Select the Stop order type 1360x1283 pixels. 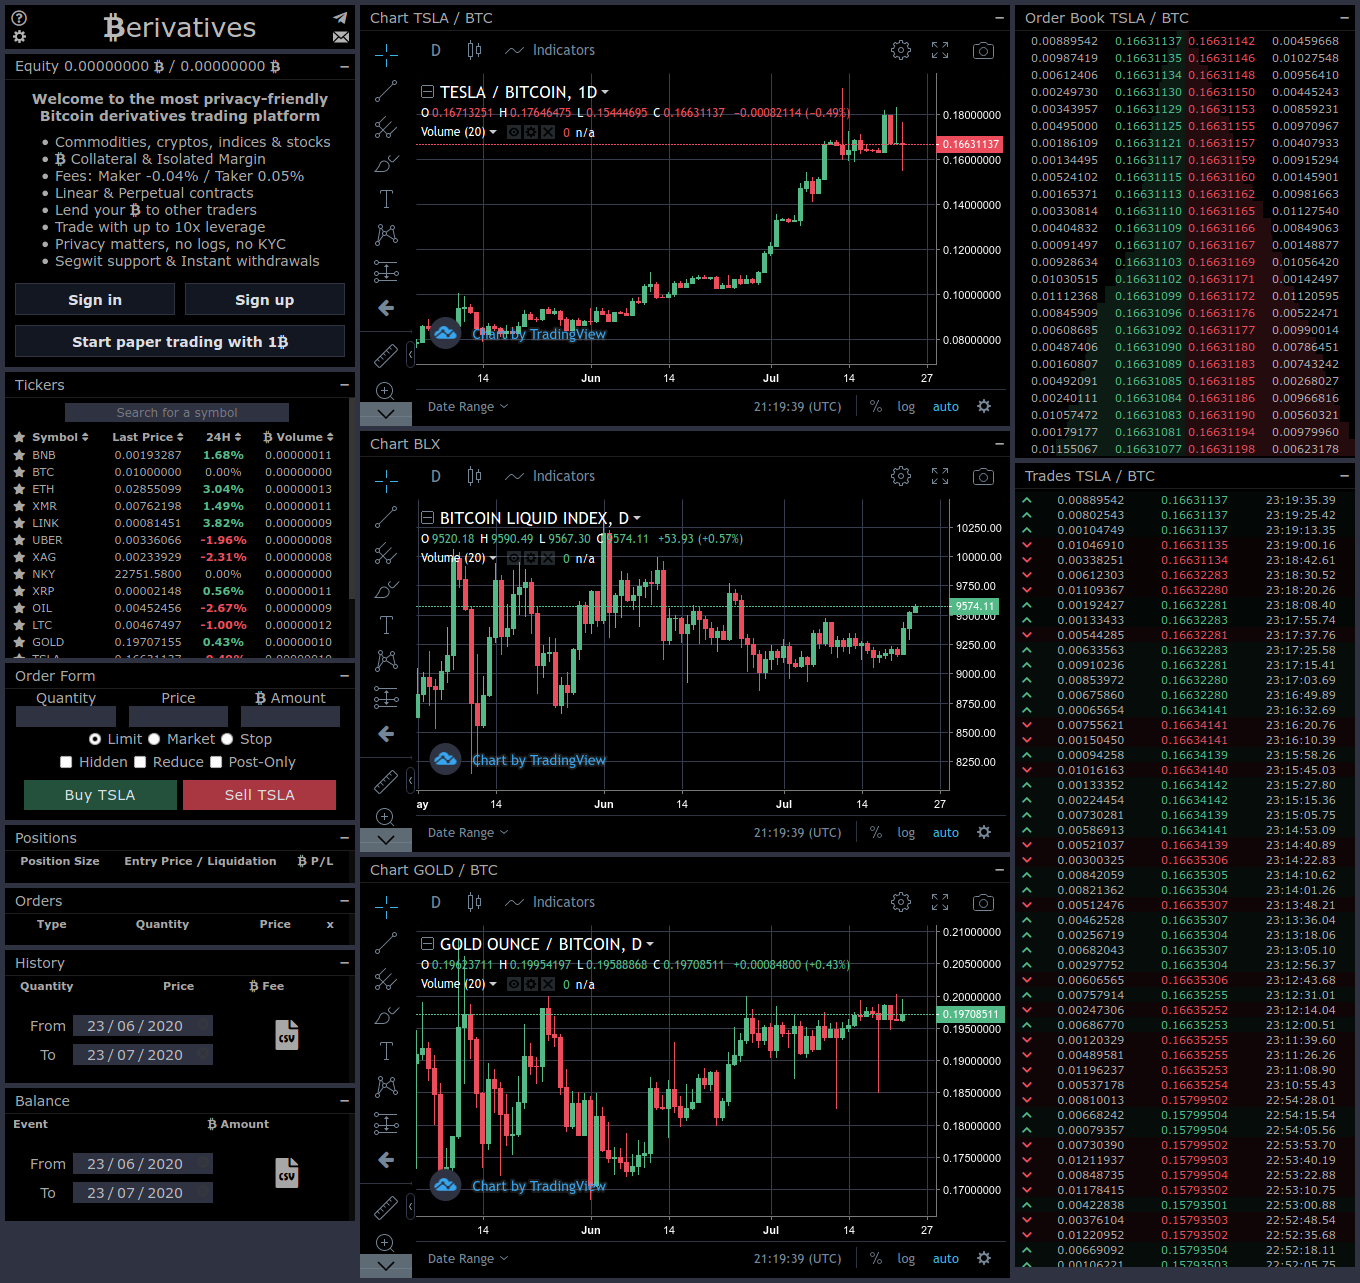click(x=227, y=739)
